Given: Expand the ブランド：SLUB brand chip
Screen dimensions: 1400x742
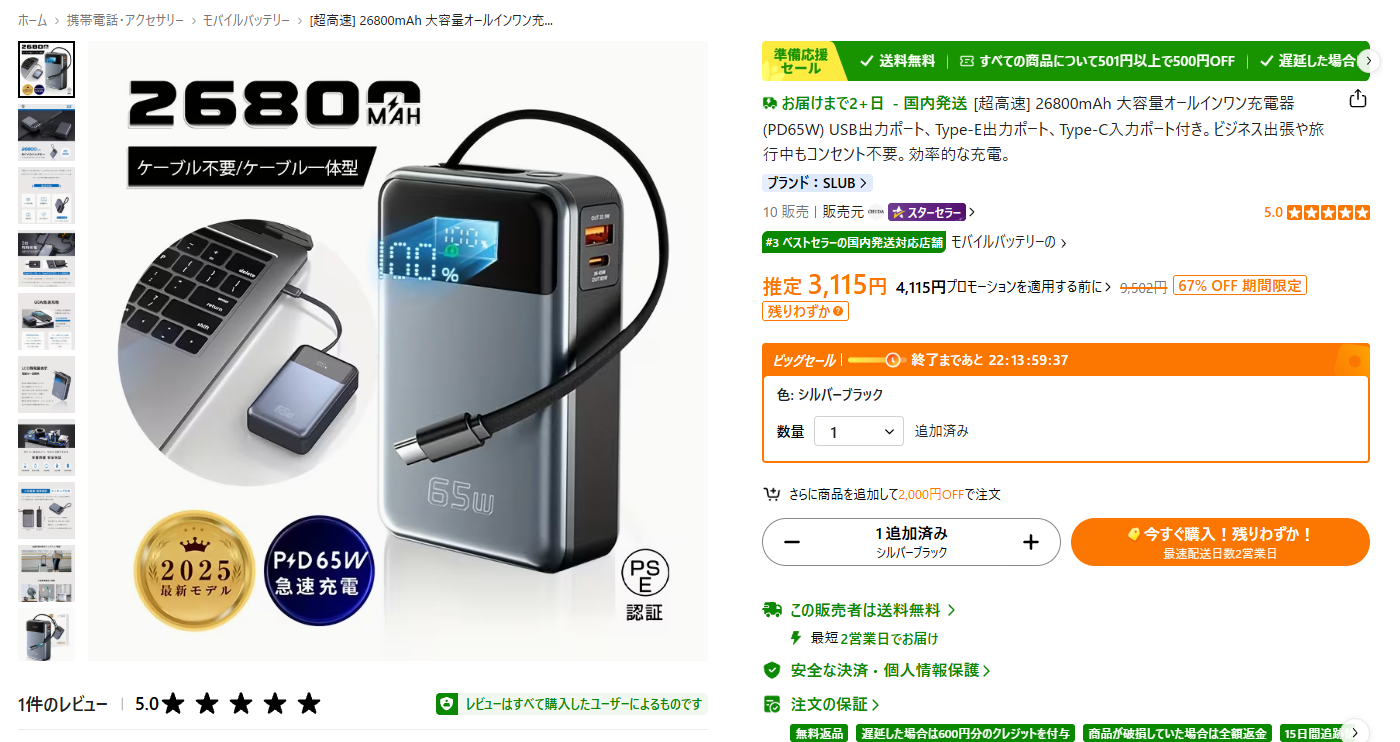Looking at the screenshot, I should [x=817, y=183].
